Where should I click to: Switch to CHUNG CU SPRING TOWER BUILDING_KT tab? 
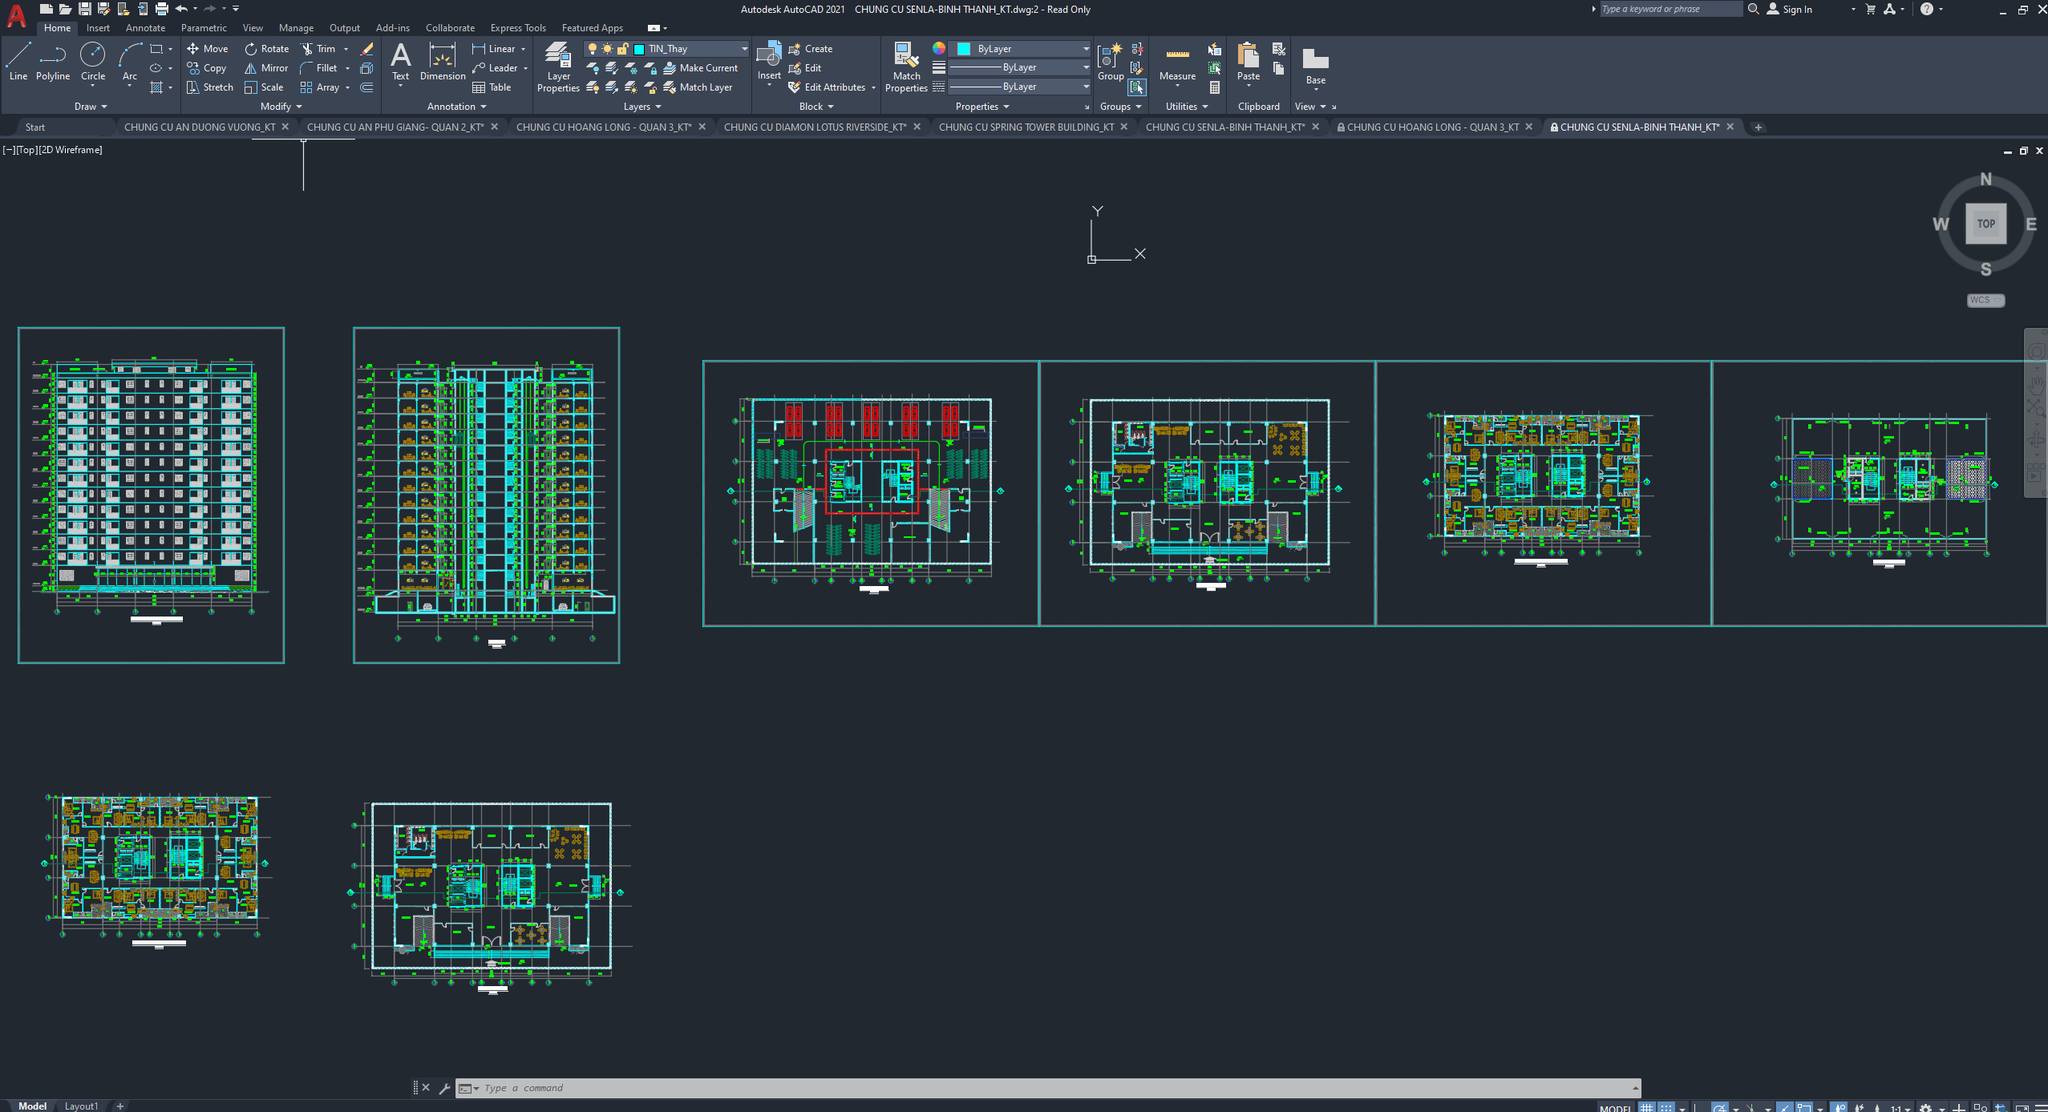pos(1025,127)
